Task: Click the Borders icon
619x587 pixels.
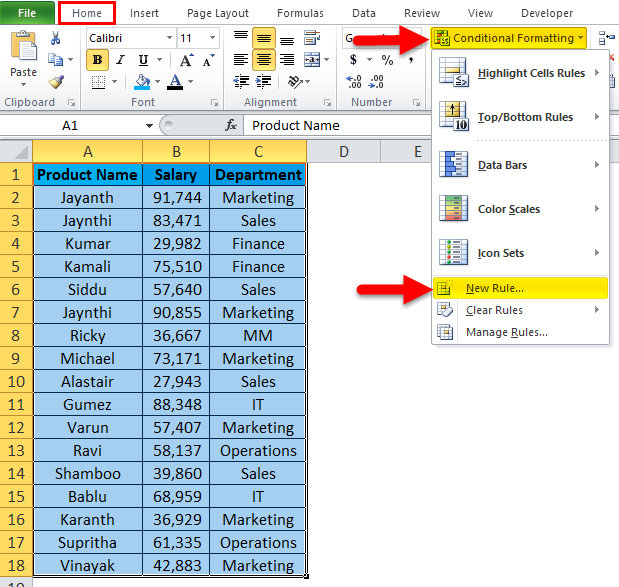Action: tap(98, 82)
